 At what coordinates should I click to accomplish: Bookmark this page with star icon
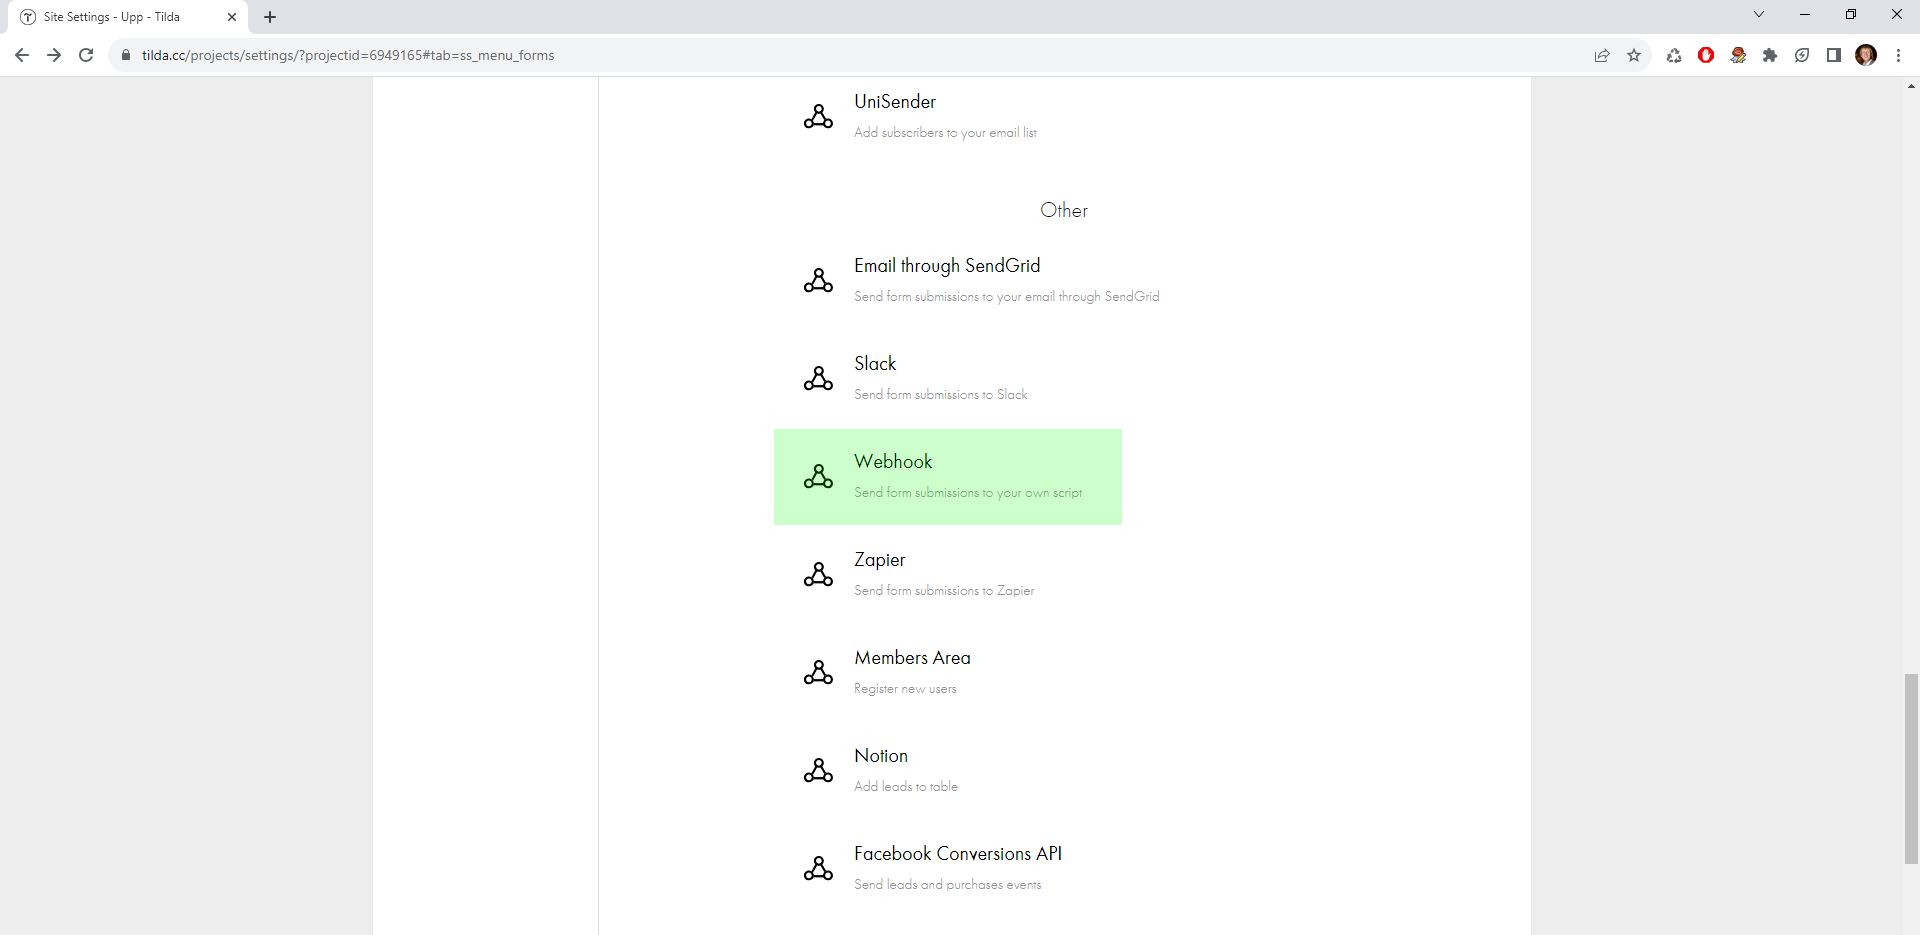1634,55
